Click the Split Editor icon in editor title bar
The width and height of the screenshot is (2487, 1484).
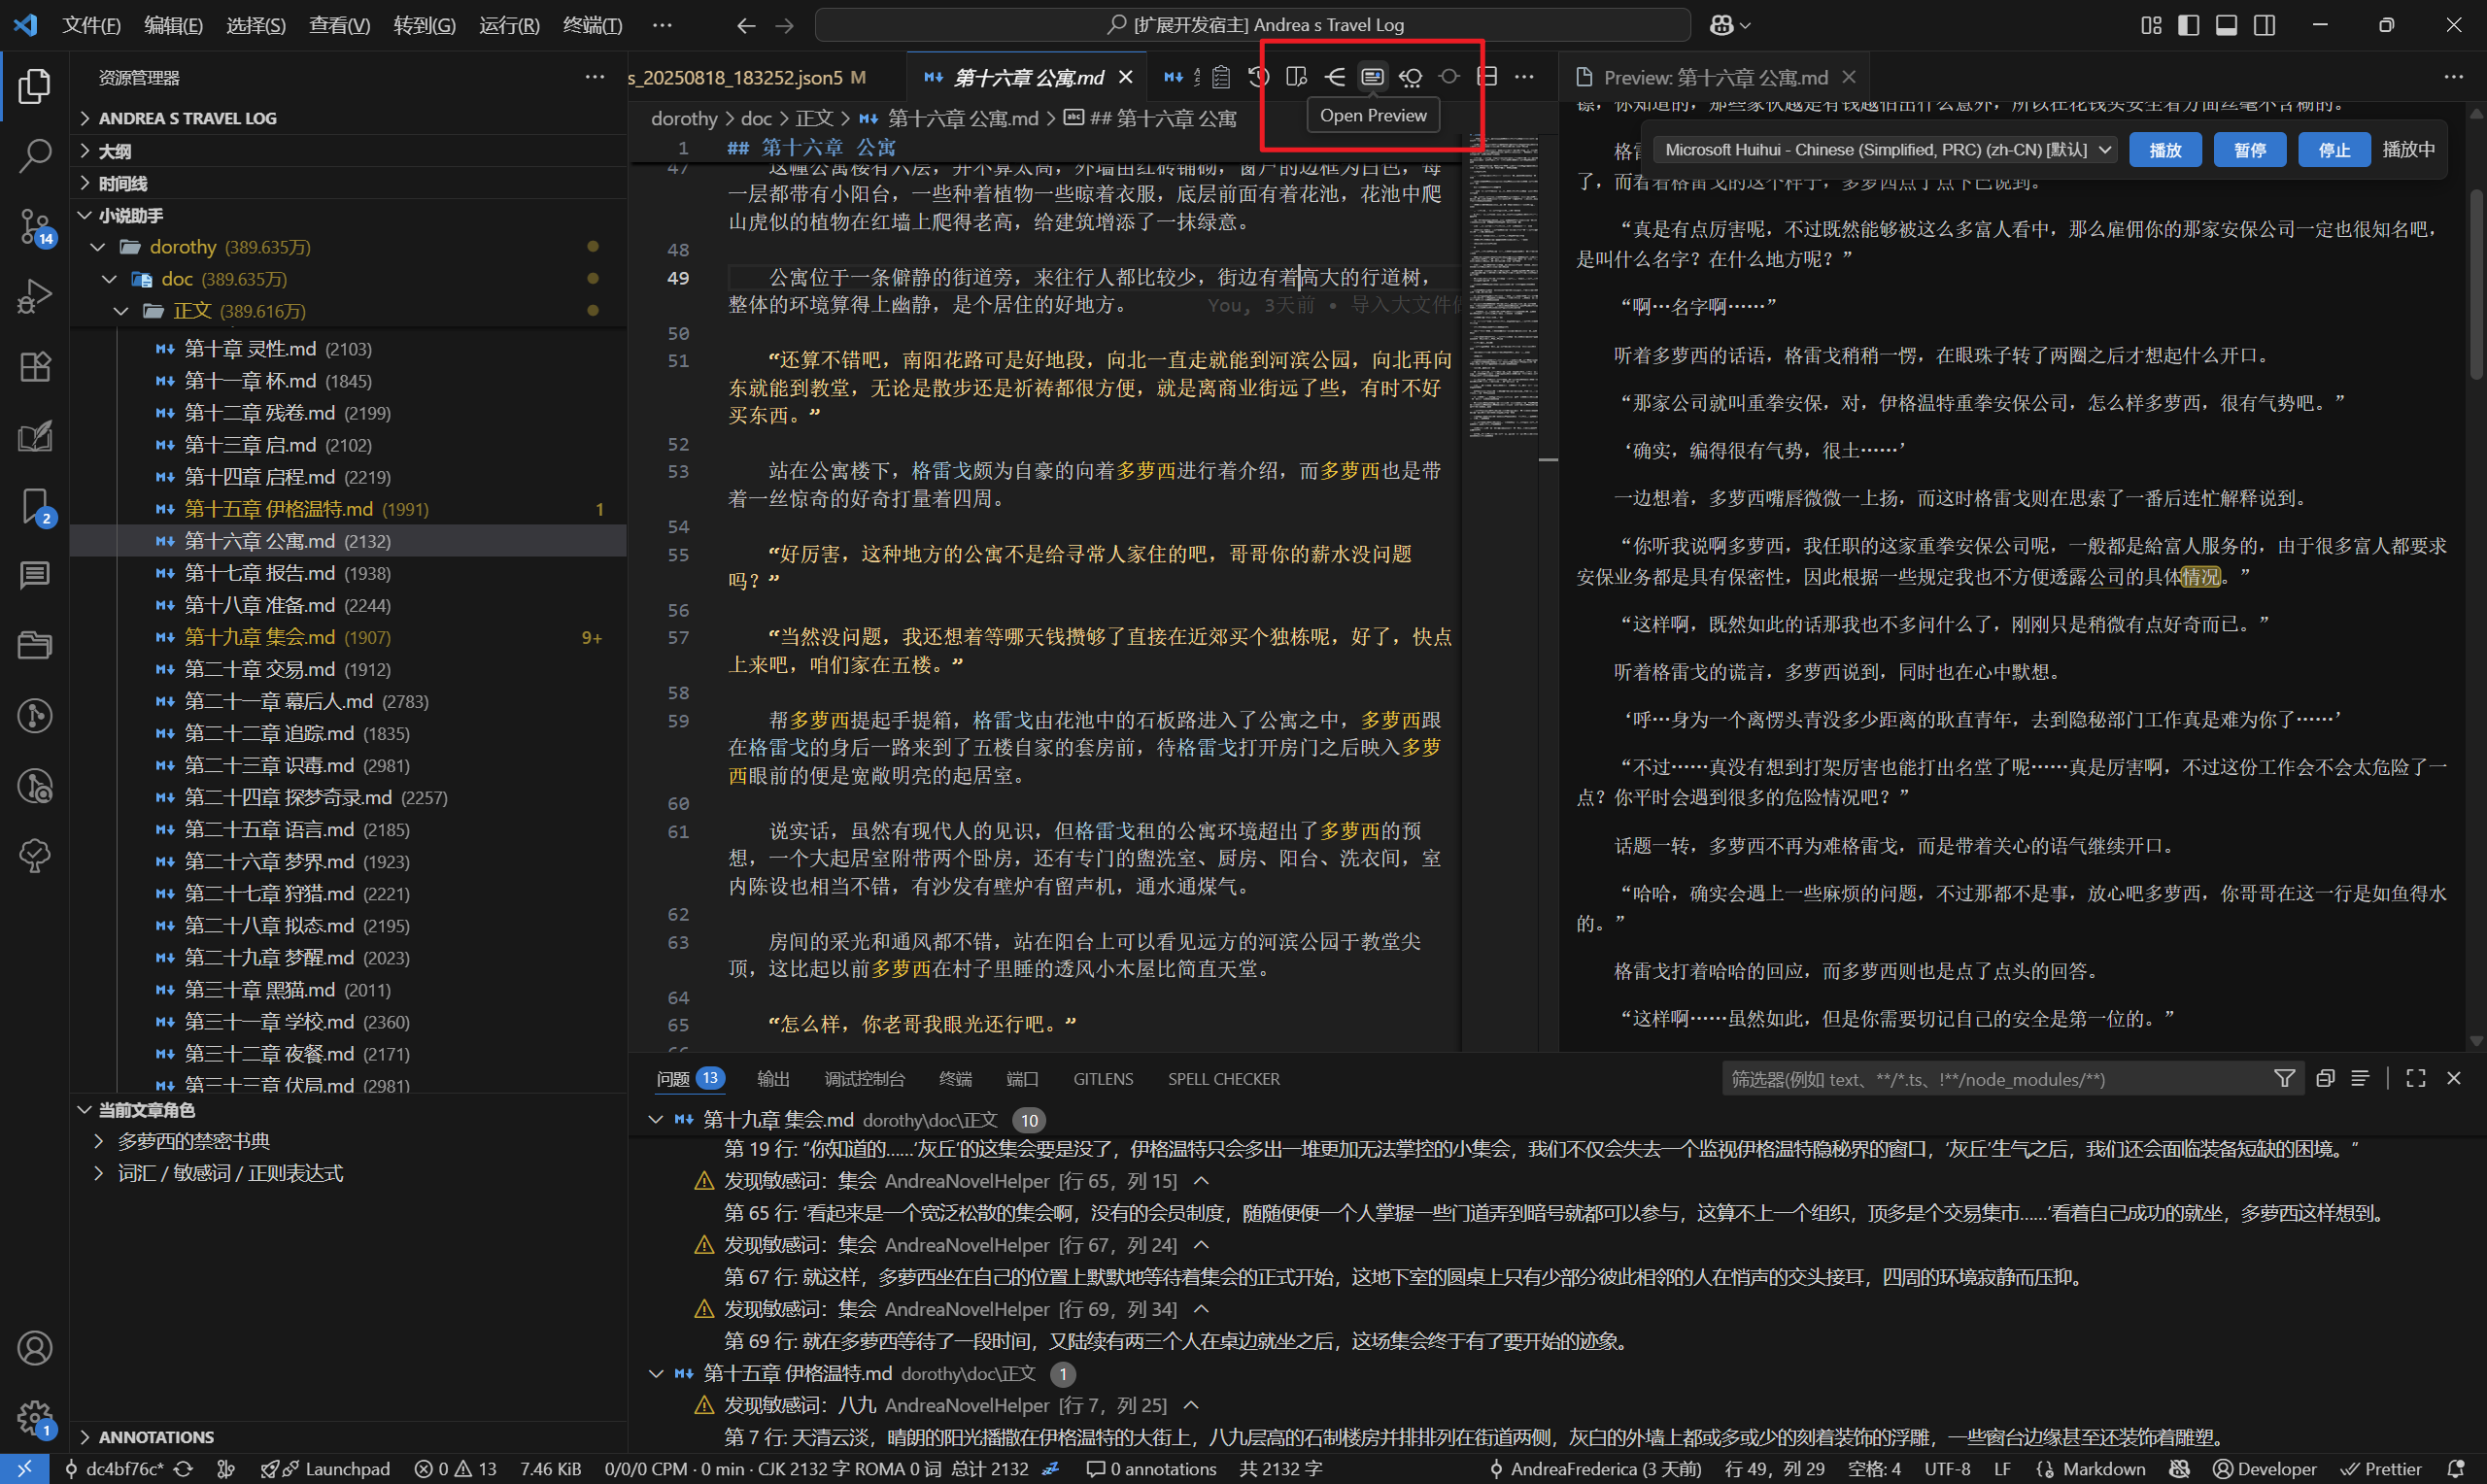pos(1488,75)
